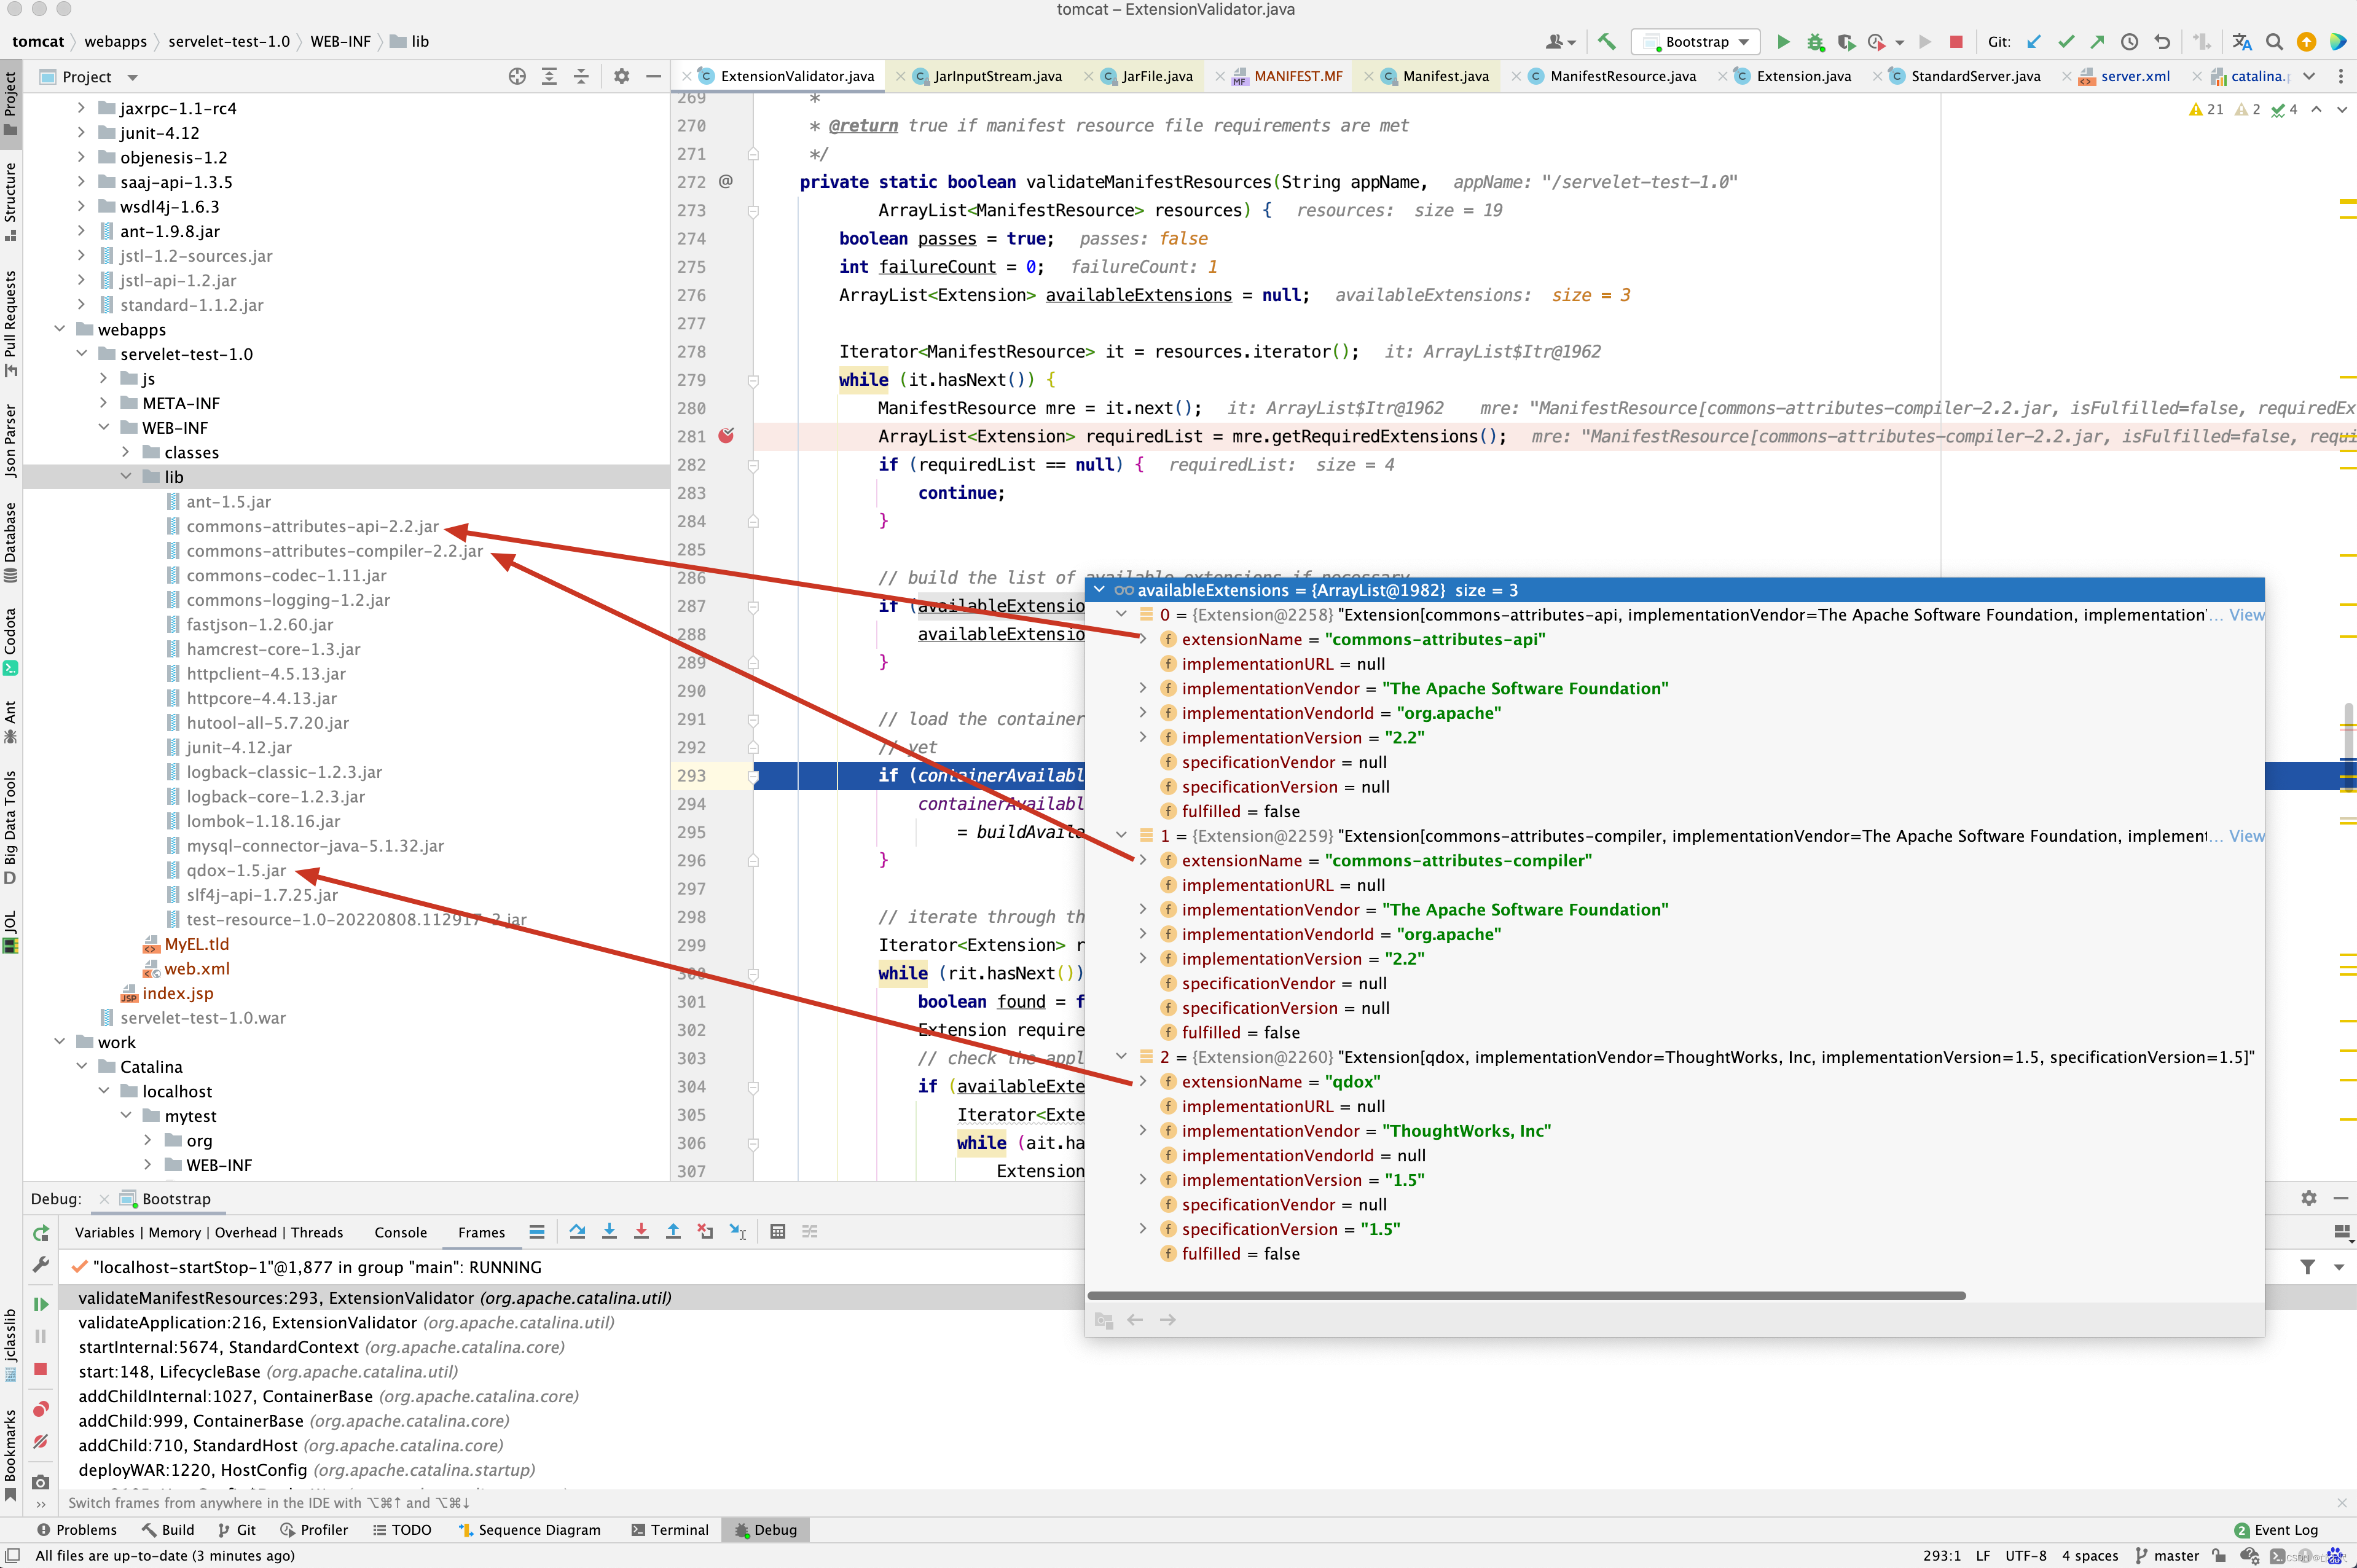The height and width of the screenshot is (1568, 2357).
Task: Click the Git Update Project arrow icon
Action: pyautogui.click(x=2033, y=42)
